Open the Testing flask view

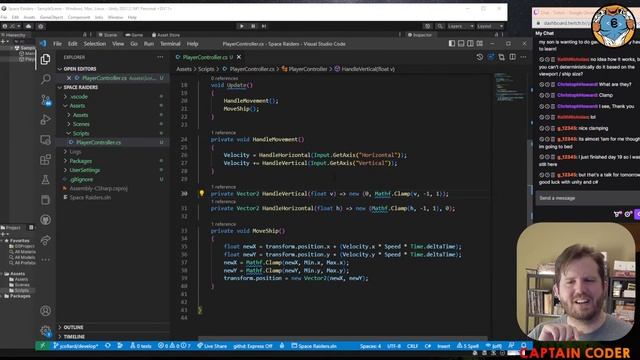click(45, 180)
